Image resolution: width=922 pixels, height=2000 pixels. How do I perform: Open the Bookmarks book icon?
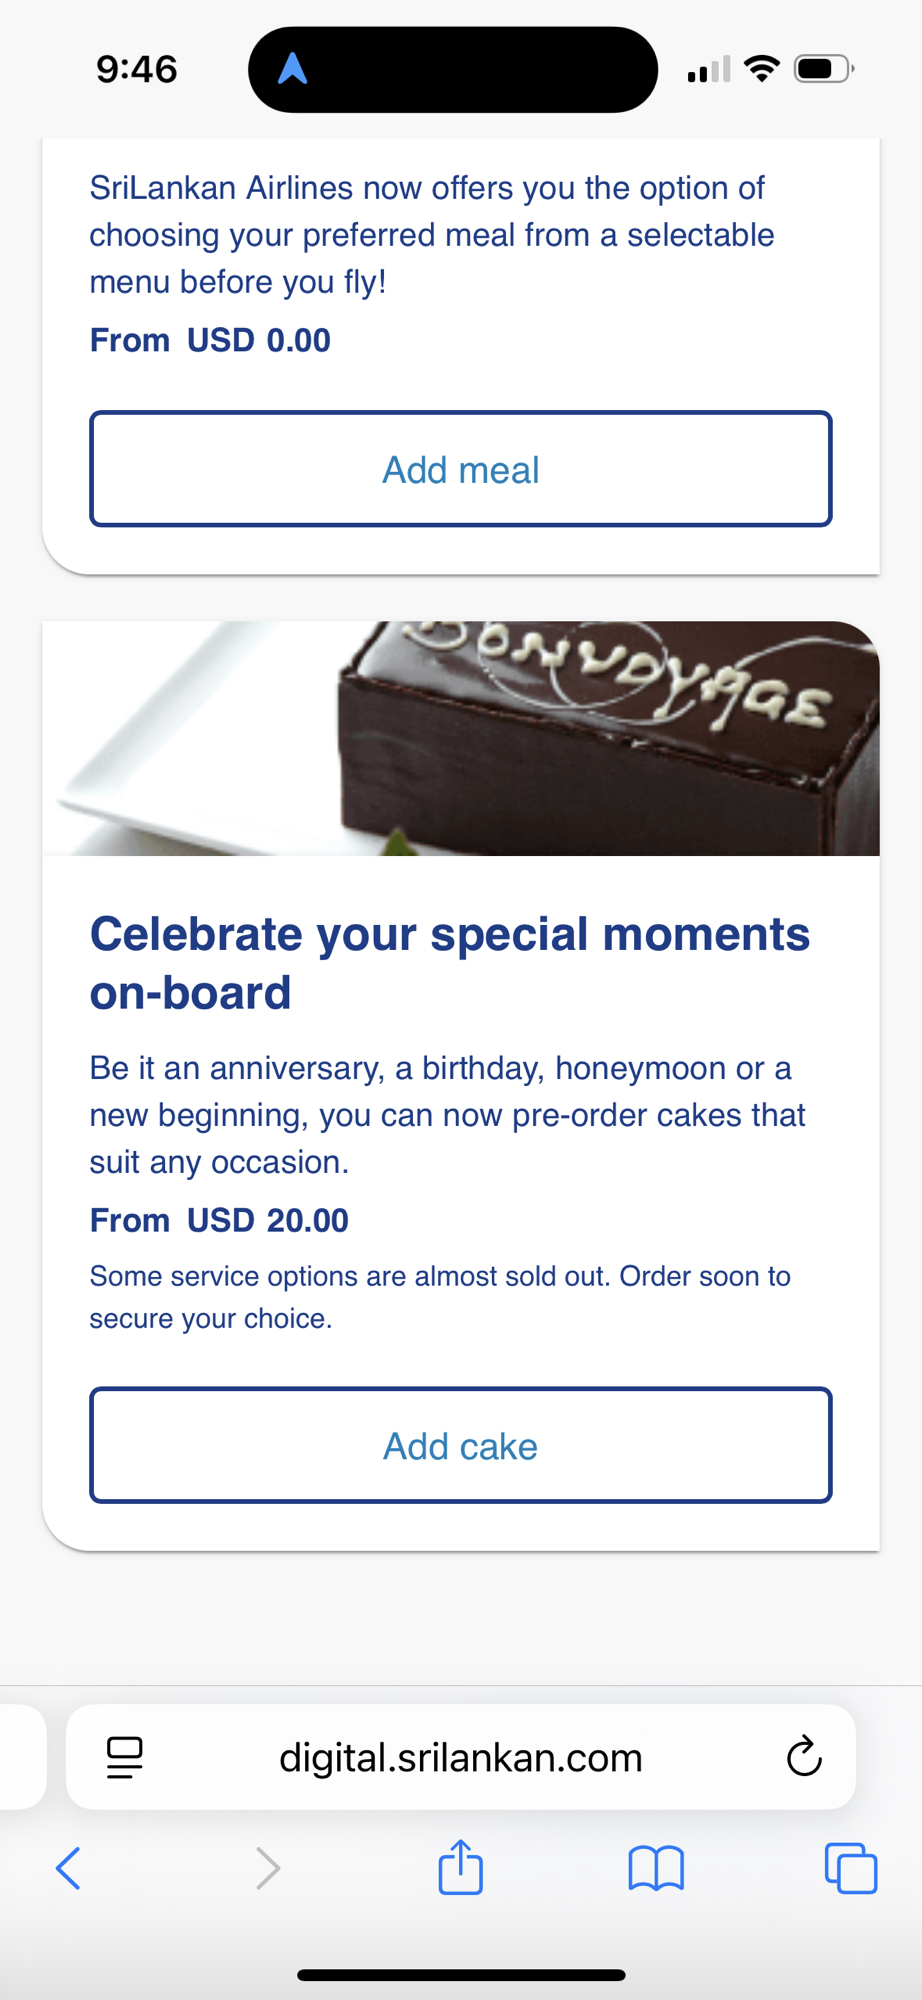656,1868
